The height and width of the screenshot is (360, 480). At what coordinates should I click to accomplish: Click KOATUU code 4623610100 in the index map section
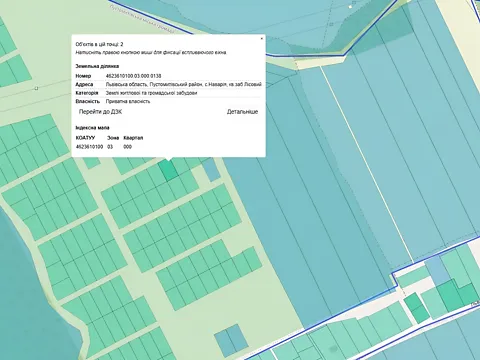pos(89,147)
